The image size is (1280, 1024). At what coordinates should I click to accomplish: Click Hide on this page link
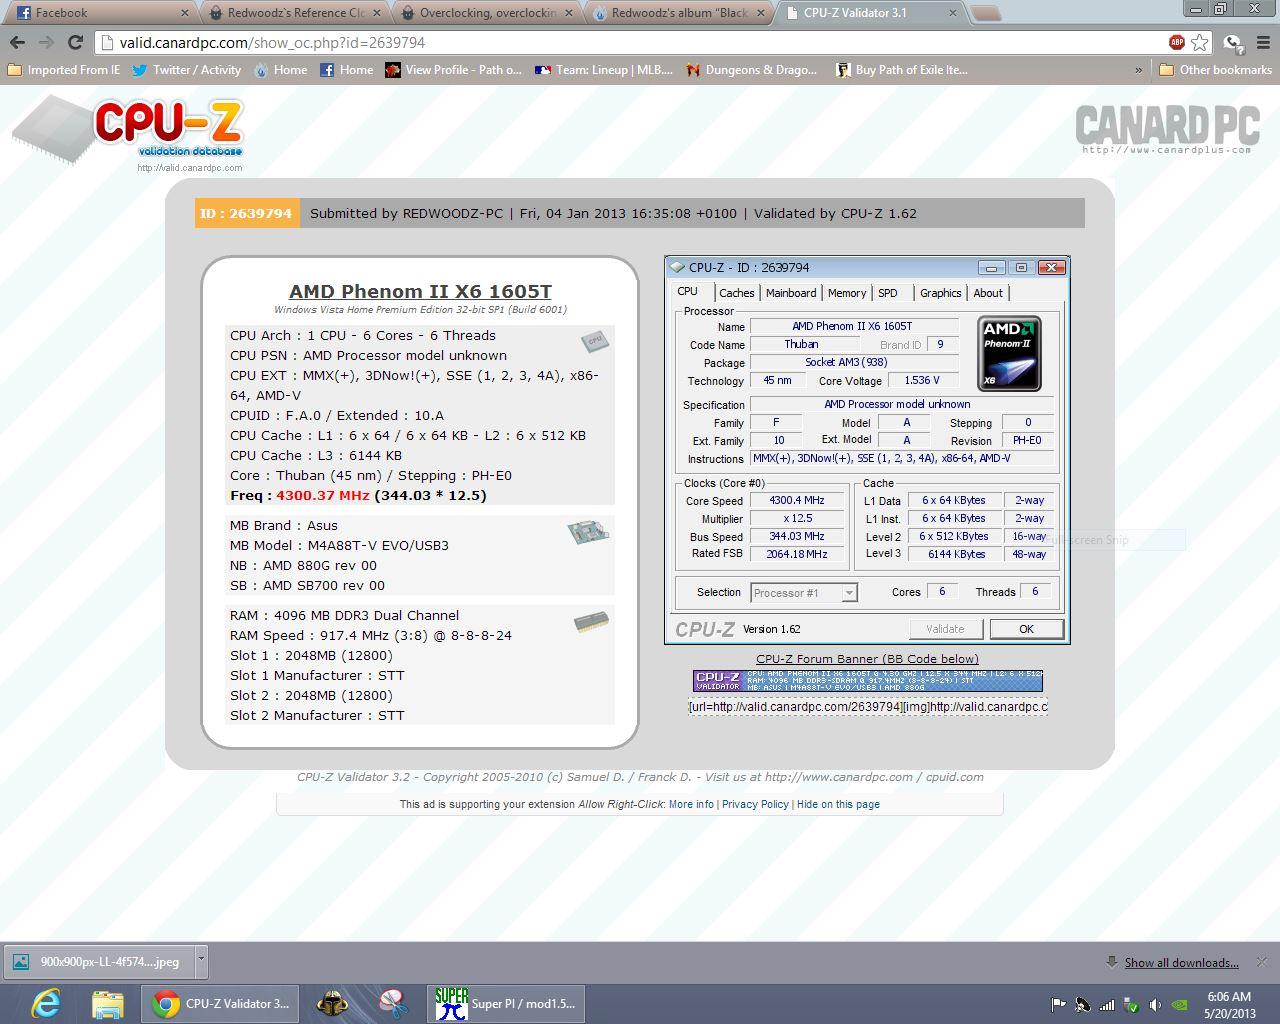[838, 804]
